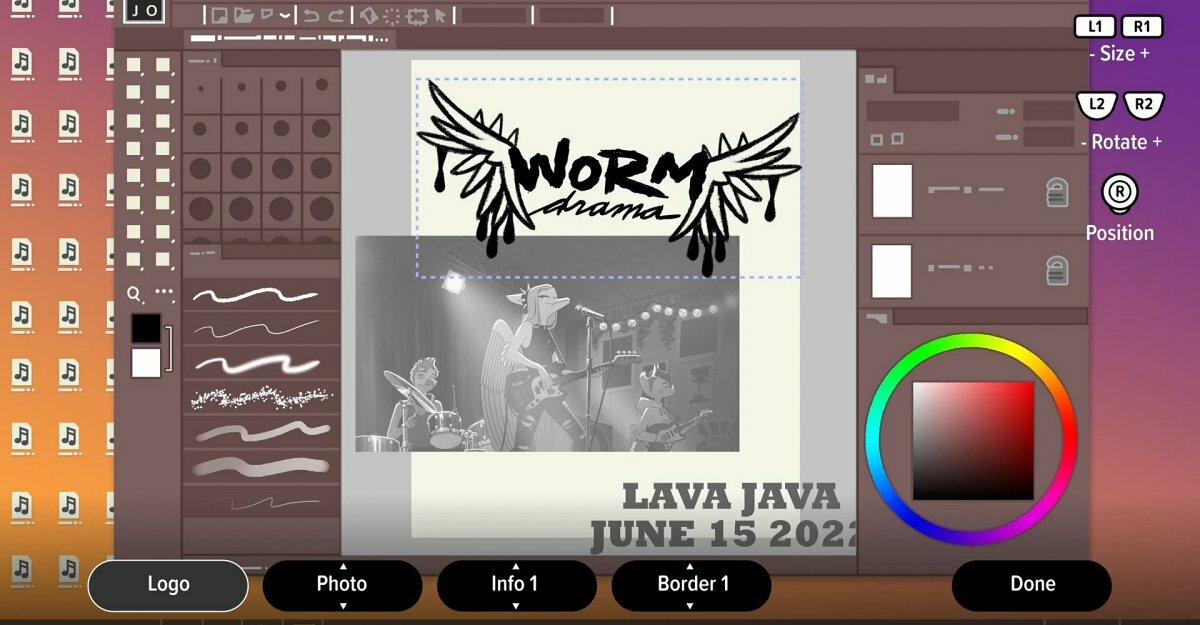The image size is (1200, 625).
Task: Select the dashed rectangle marquee tool icon
Action: point(417,15)
